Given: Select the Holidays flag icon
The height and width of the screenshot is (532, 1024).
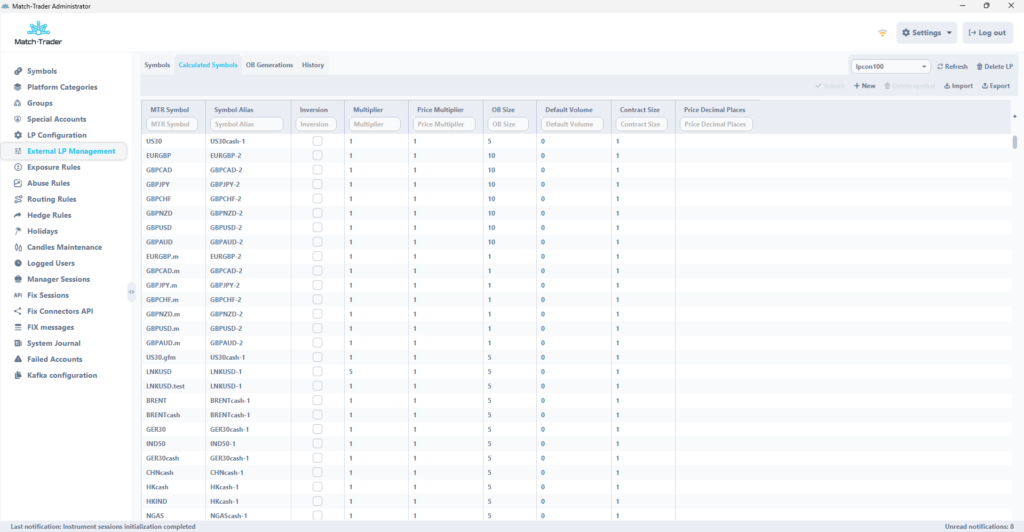Looking at the screenshot, I should coord(17,231).
